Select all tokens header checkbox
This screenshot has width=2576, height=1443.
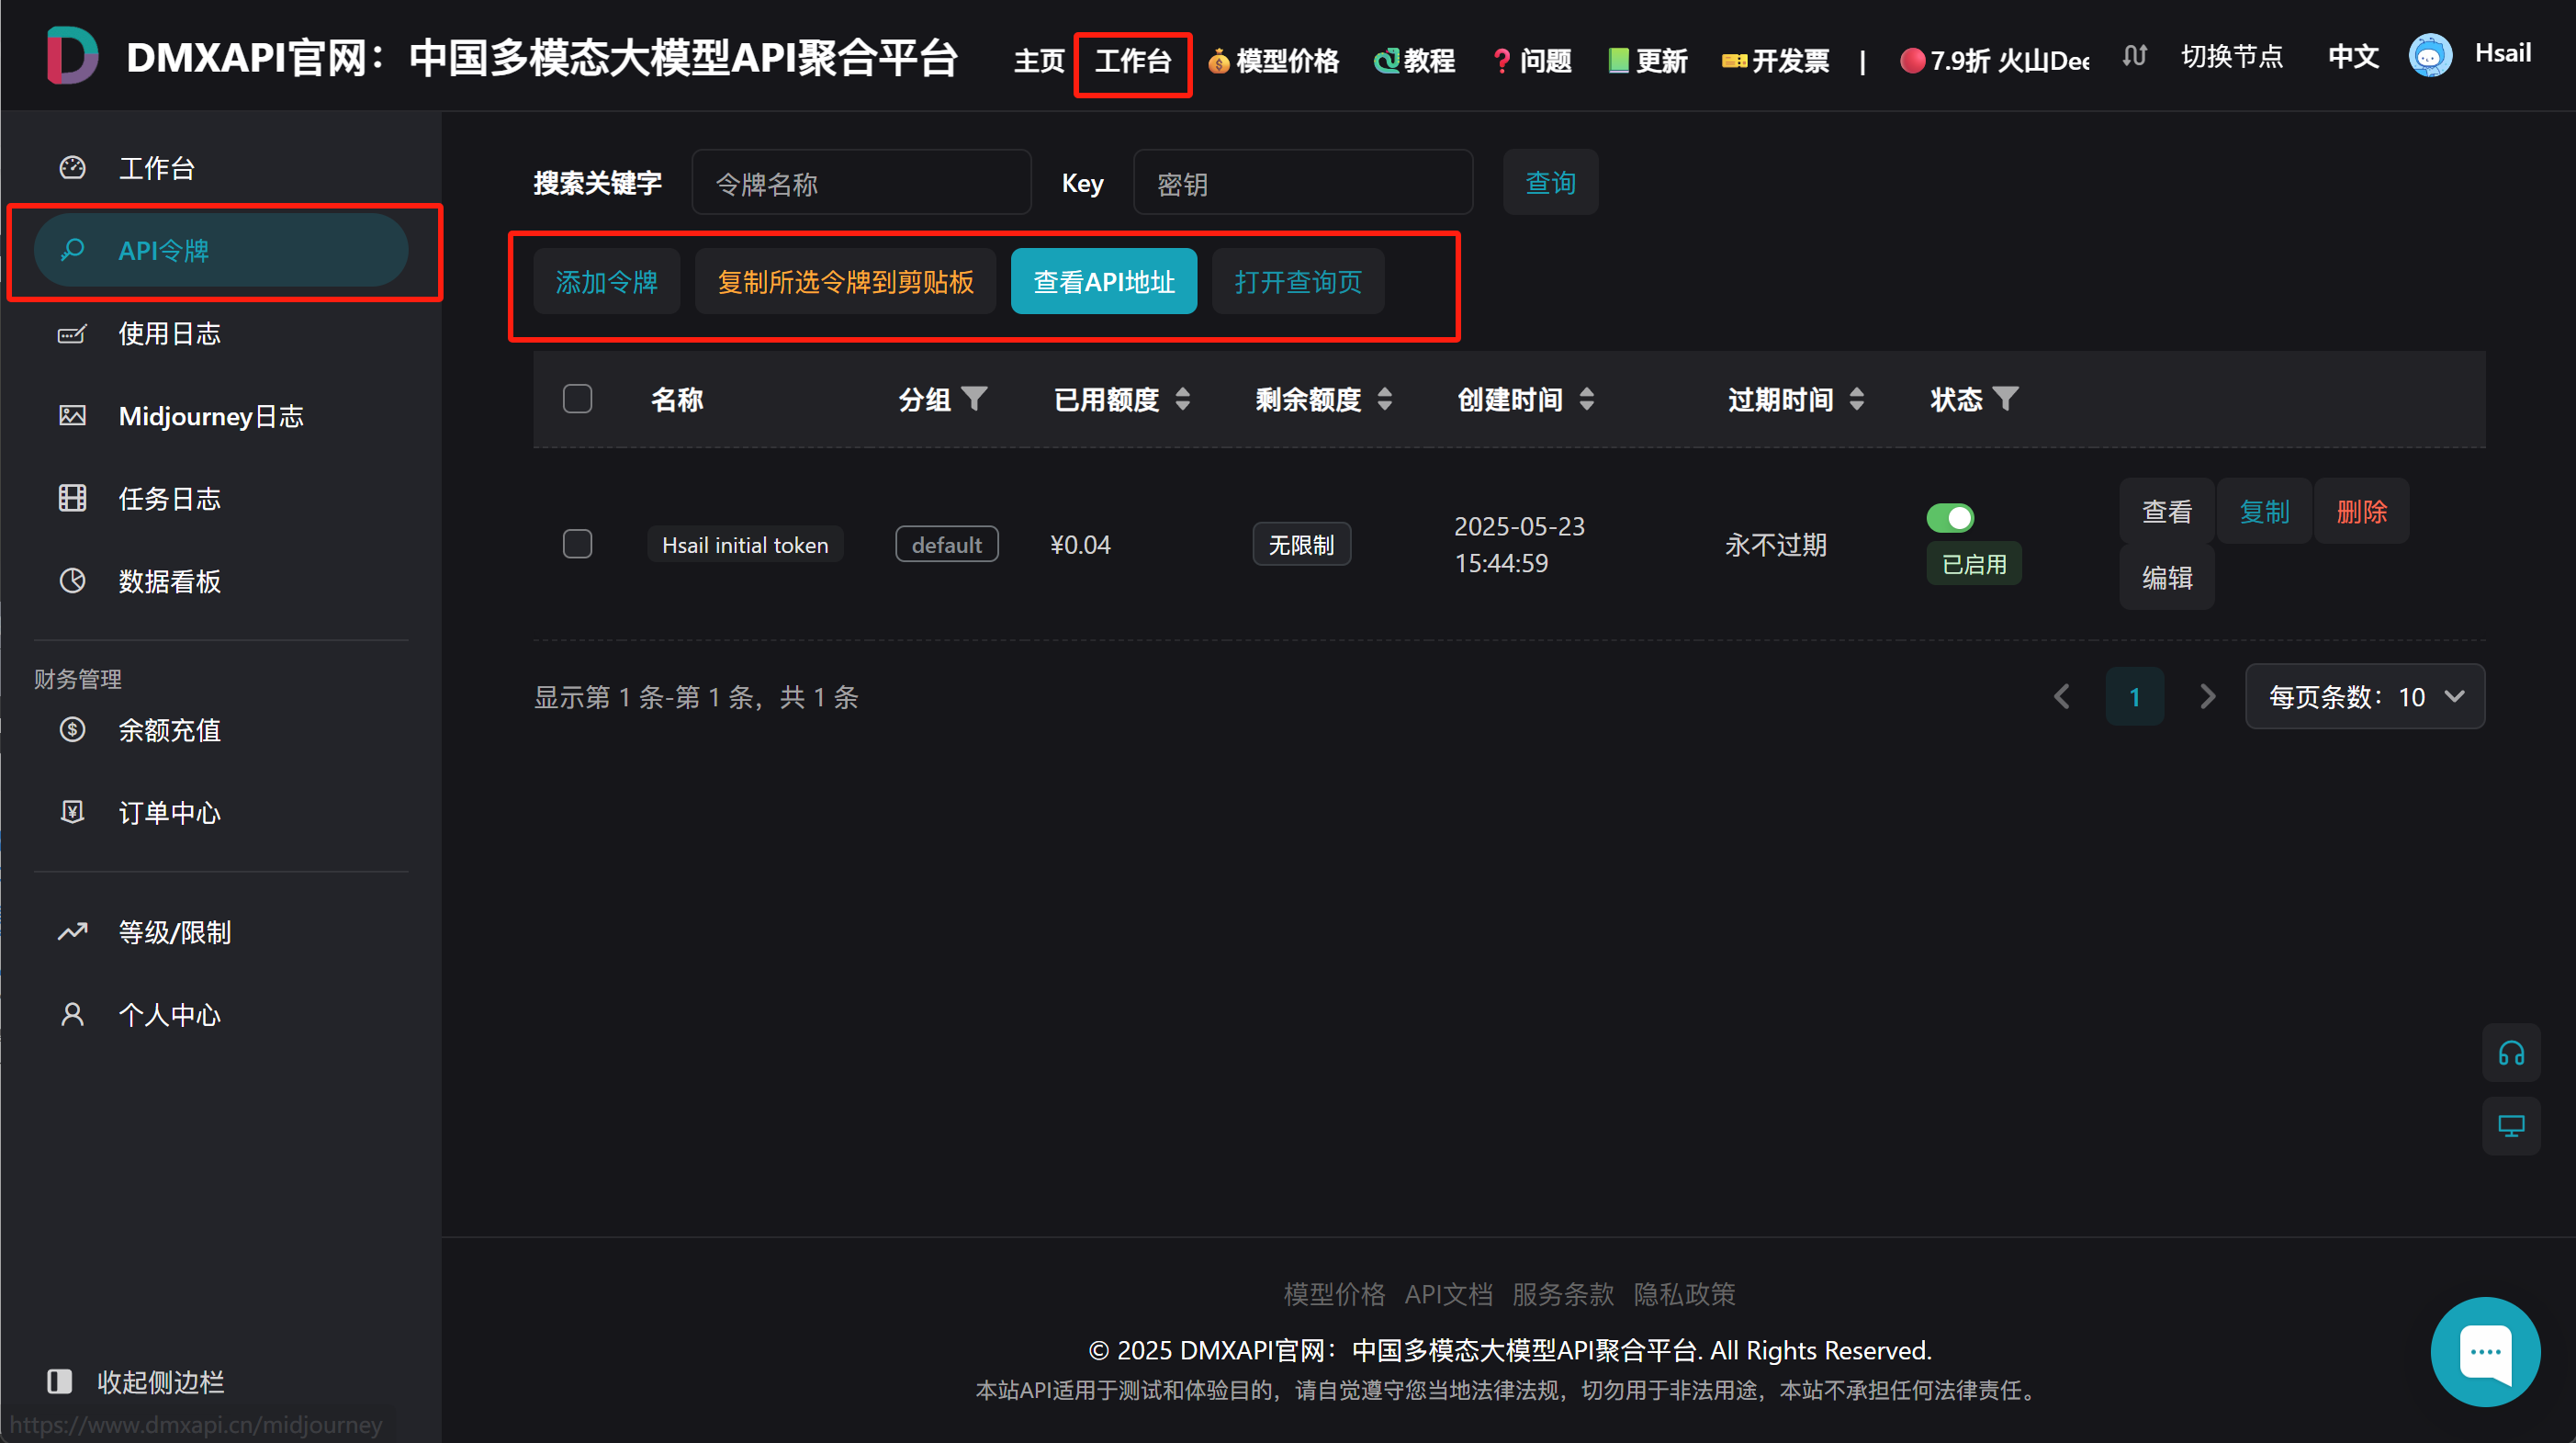point(577,399)
